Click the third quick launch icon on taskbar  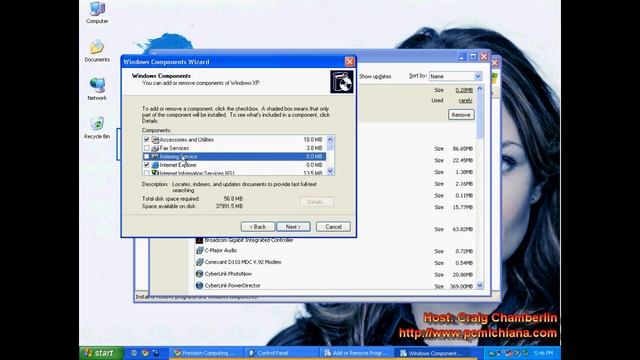[x=156, y=353]
